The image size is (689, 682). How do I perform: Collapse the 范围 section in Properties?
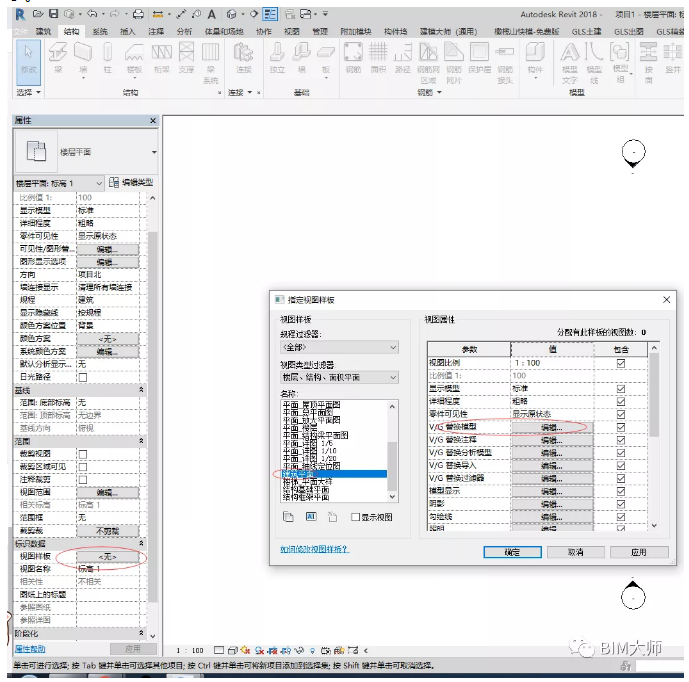tap(141, 441)
